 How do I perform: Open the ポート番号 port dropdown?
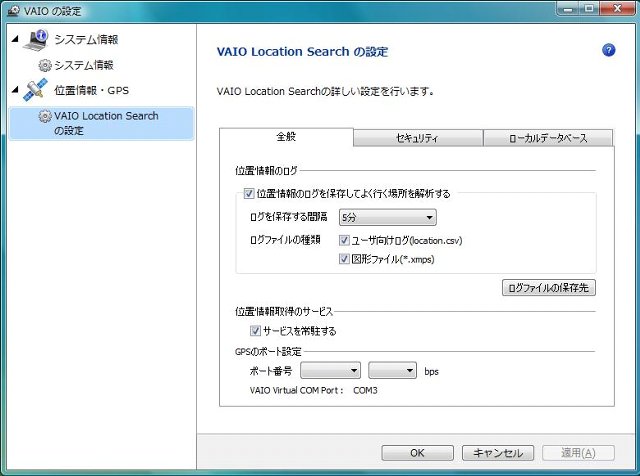click(330, 370)
